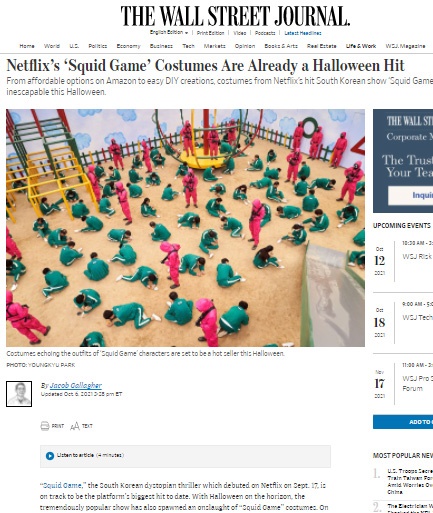The height and width of the screenshot is (513, 433).
Task: Open Jacob Gallagher author page link
Action: (x=76, y=385)
